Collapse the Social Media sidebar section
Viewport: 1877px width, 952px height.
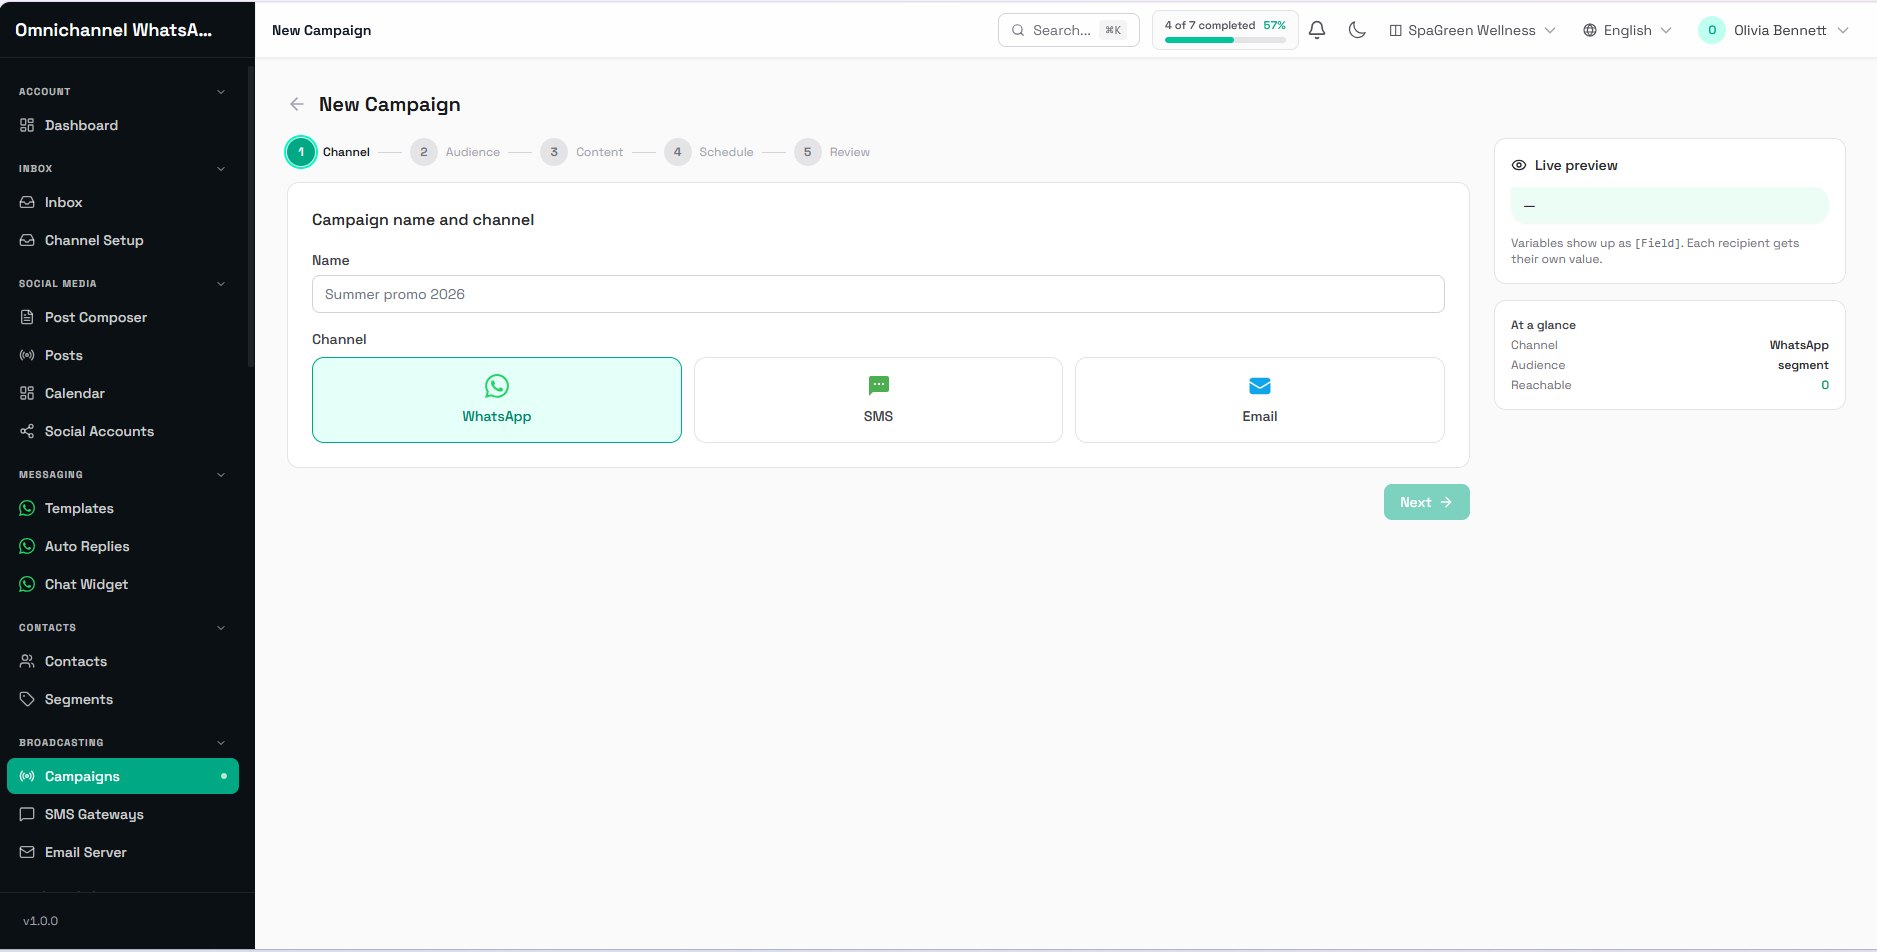point(221,284)
